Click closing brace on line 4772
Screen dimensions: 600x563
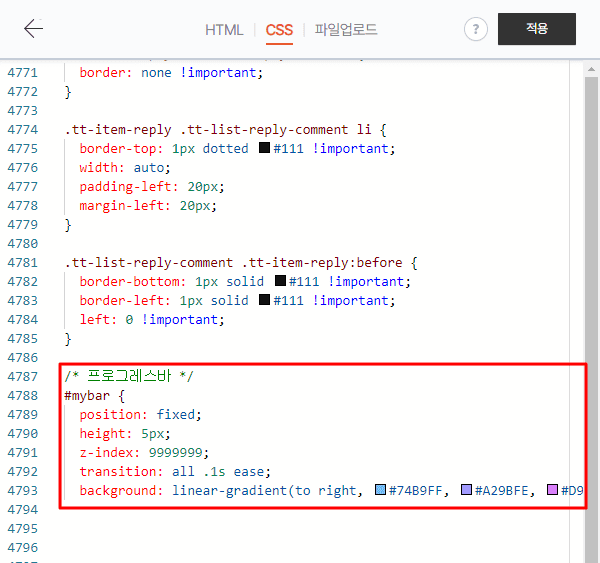coord(68,92)
